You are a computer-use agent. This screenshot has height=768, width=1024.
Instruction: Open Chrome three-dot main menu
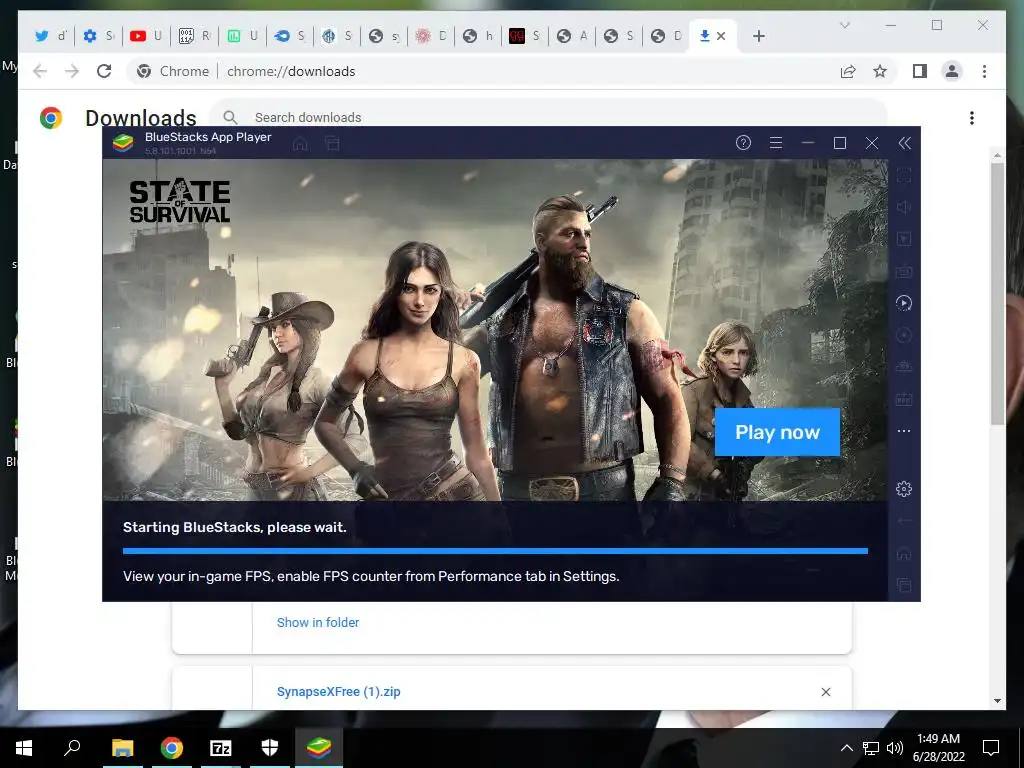pyautogui.click(x=984, y=71)
